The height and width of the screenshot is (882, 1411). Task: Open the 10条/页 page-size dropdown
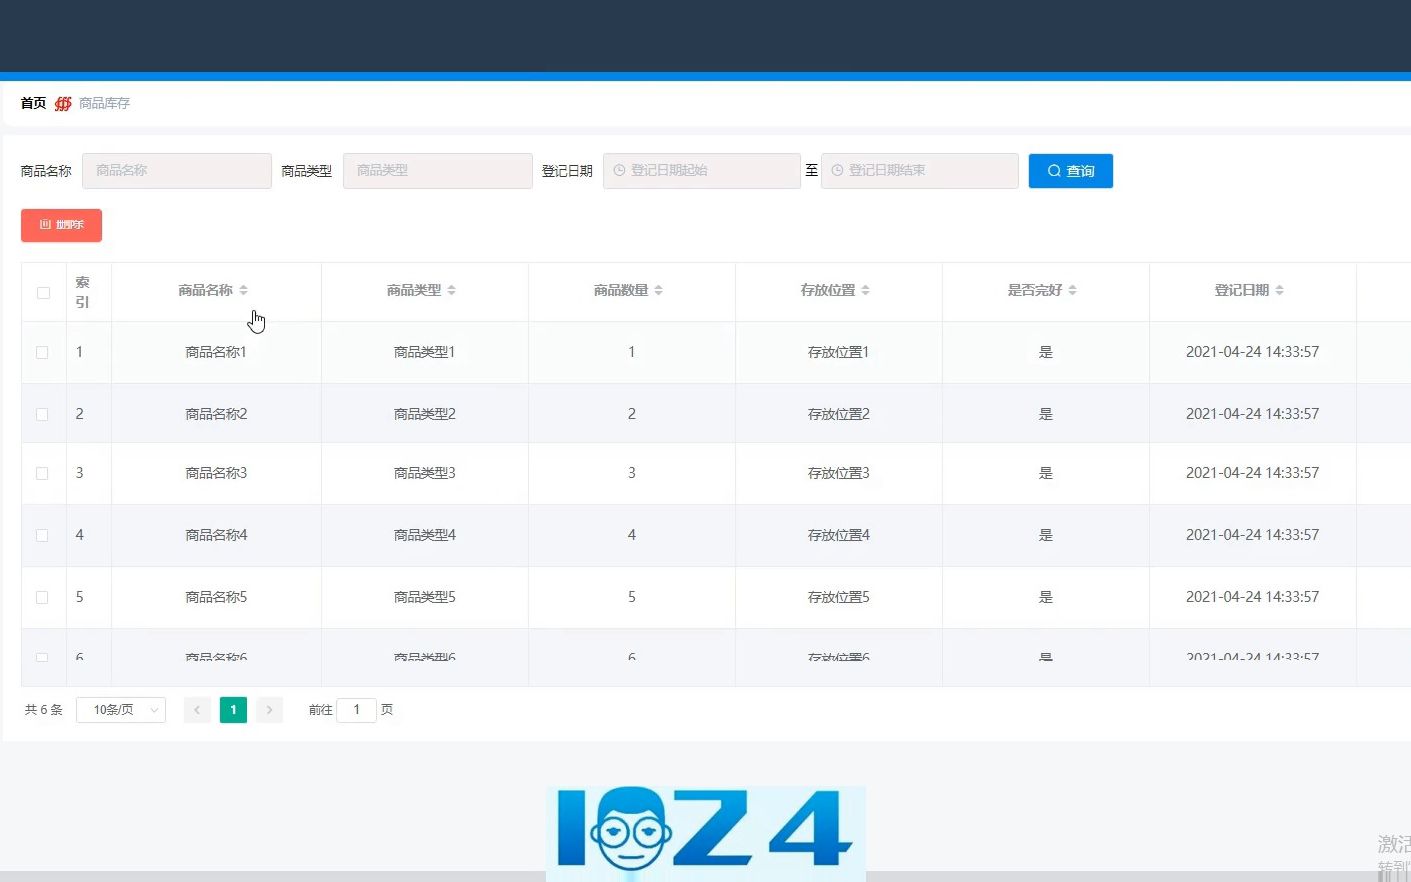(x=120, y=709)
